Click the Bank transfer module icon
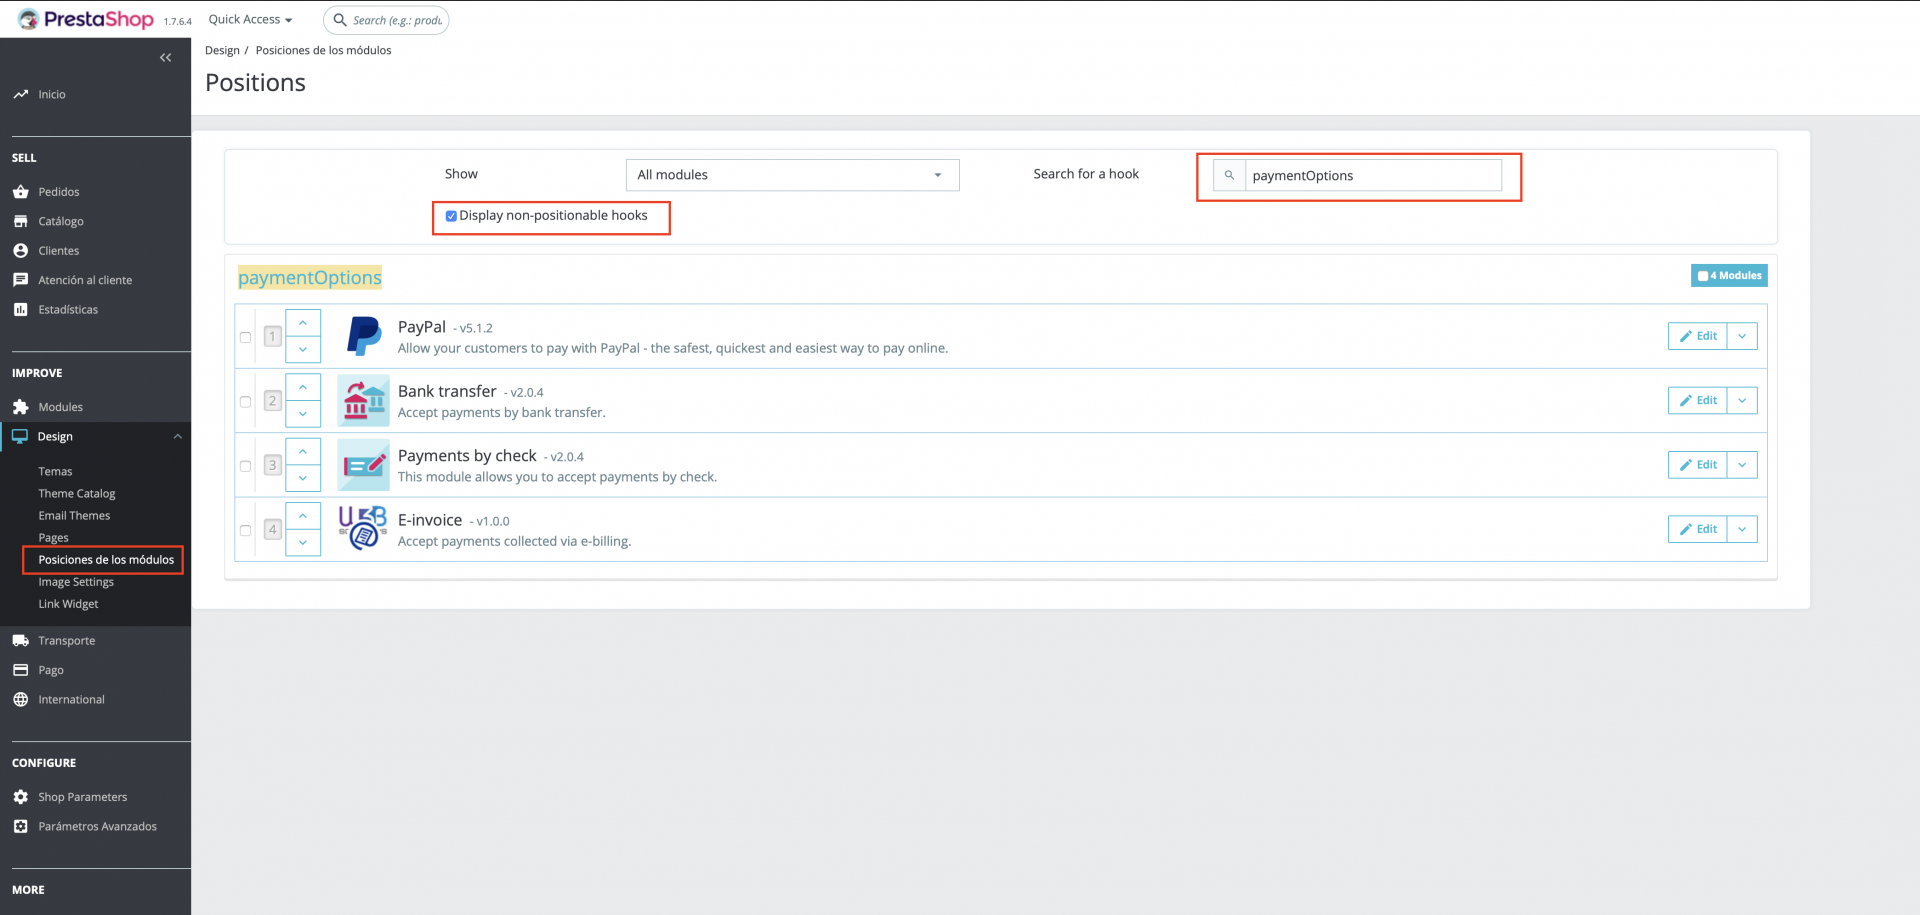This screenshot has width=1920, height=915. point(363,400)
